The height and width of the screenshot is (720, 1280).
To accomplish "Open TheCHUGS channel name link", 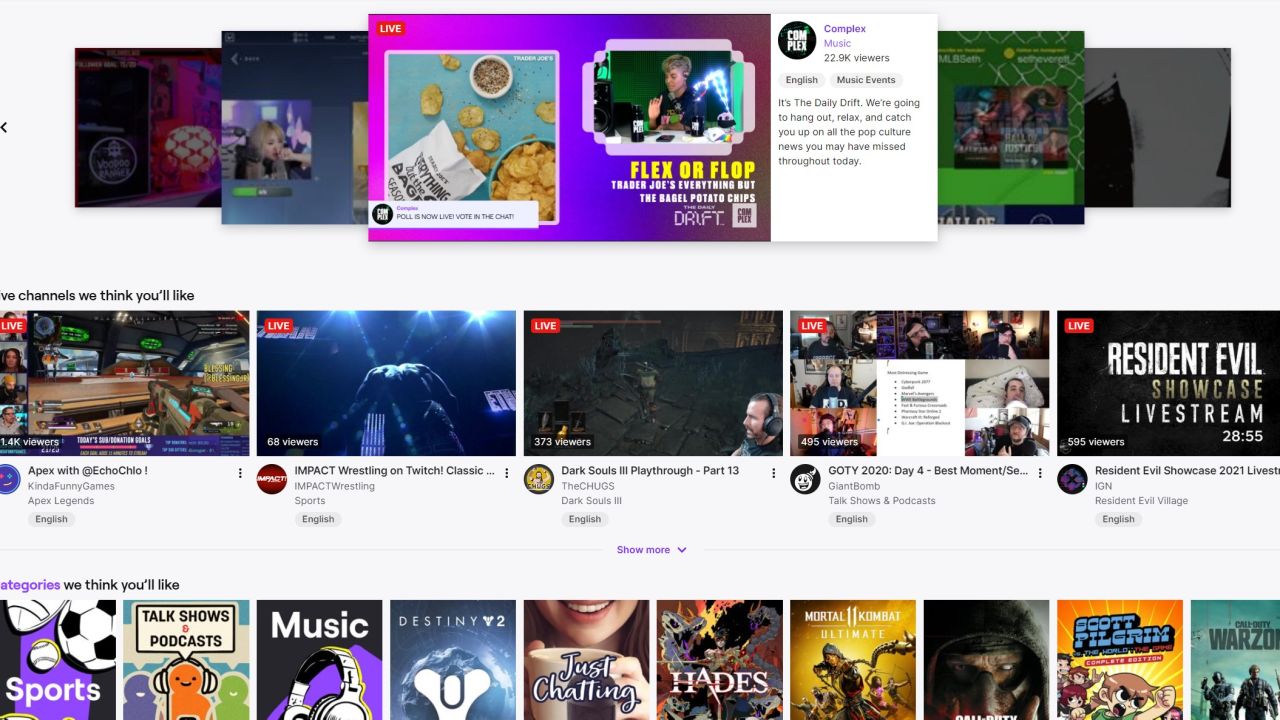I will click(x=588, y=487).
